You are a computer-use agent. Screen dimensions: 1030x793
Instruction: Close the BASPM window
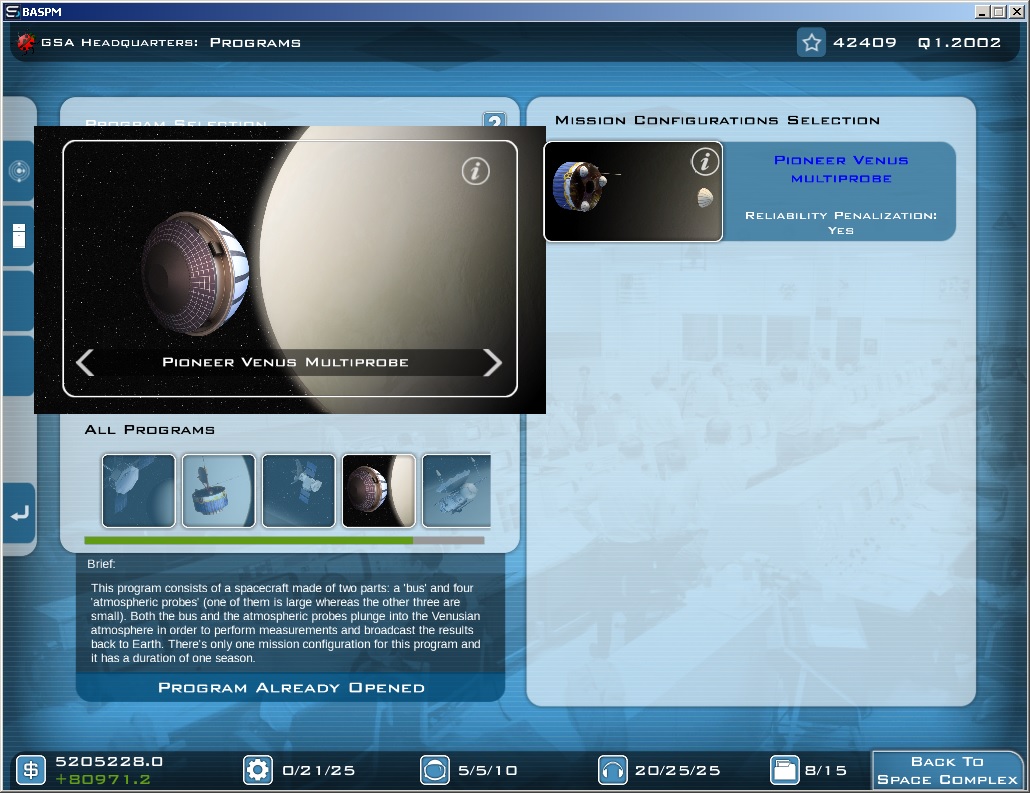pos(1016,12)
